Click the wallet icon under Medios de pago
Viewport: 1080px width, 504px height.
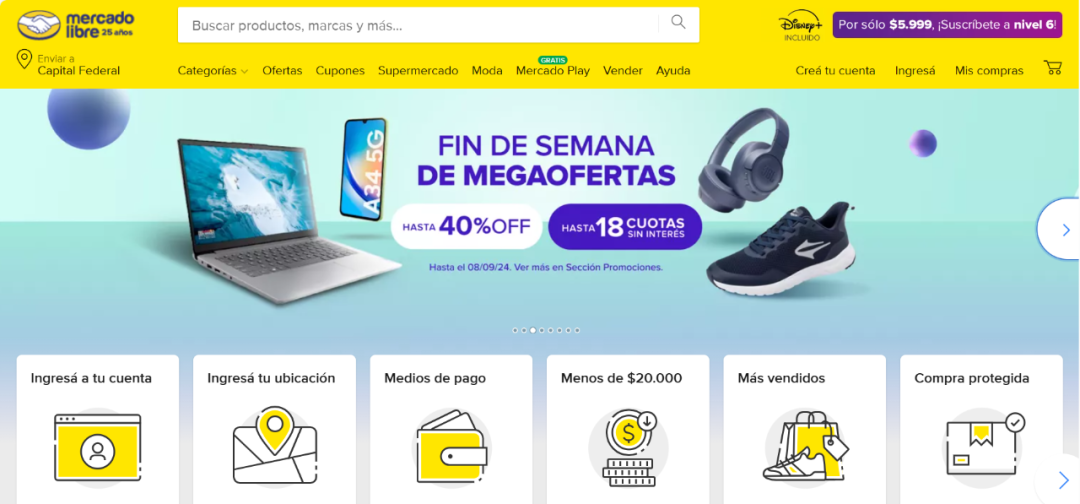coord(452,445)
